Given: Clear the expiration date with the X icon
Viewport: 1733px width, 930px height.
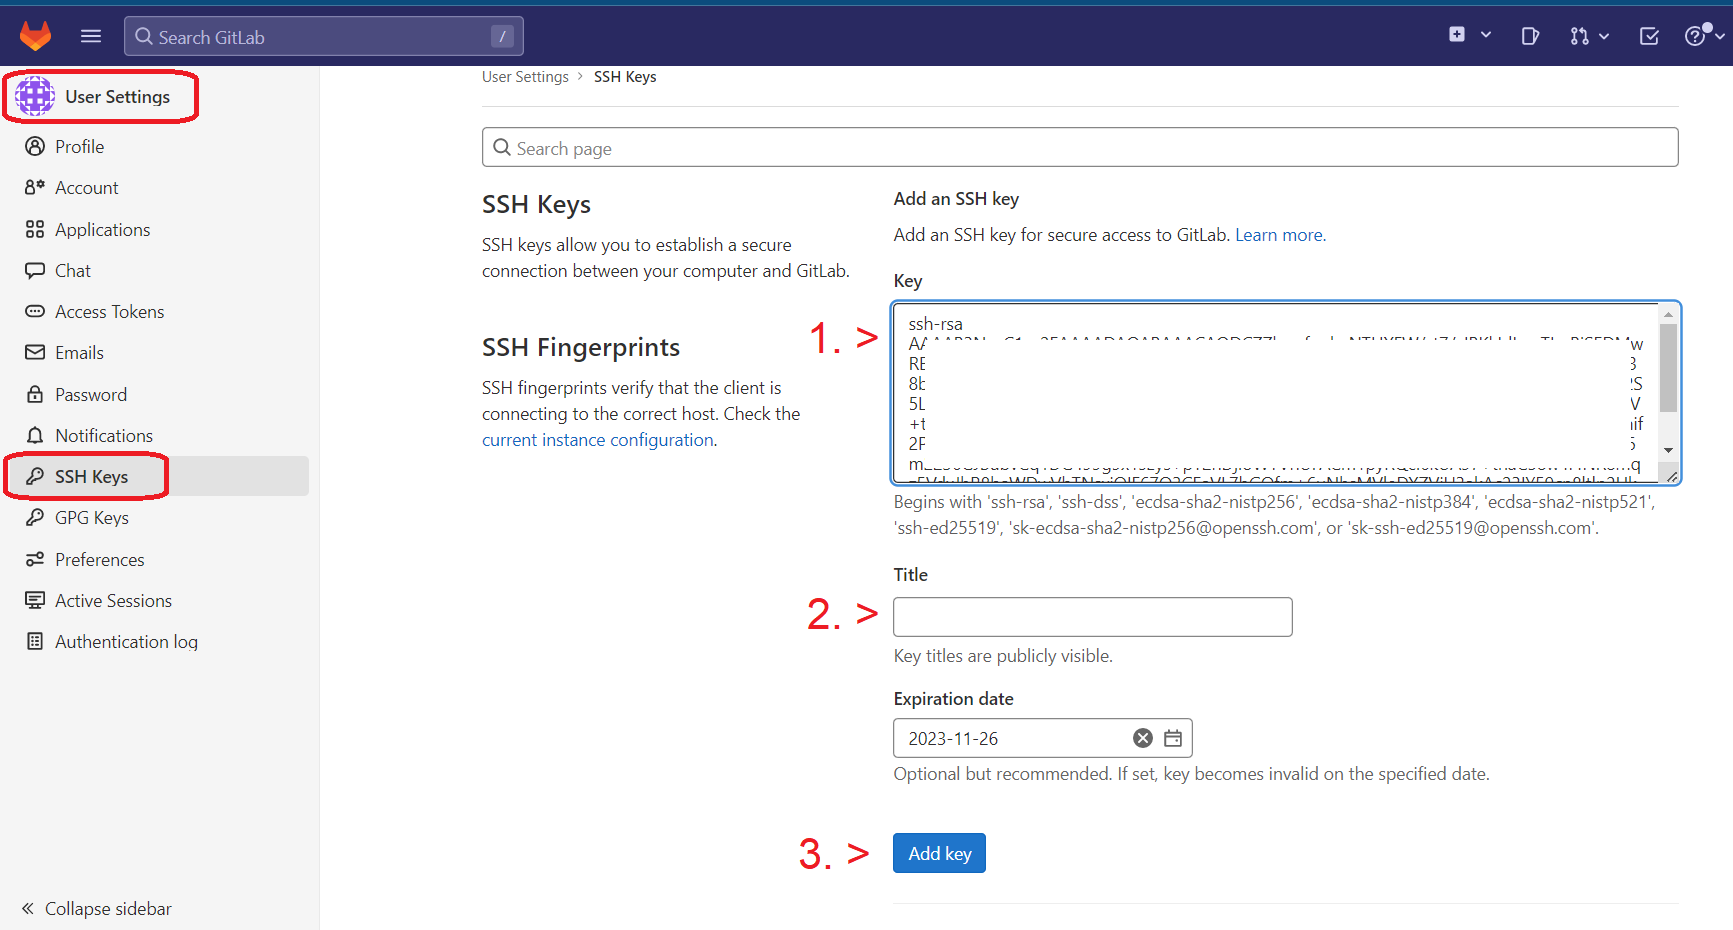Looking at the screenshot, I should pos(1143,738).
